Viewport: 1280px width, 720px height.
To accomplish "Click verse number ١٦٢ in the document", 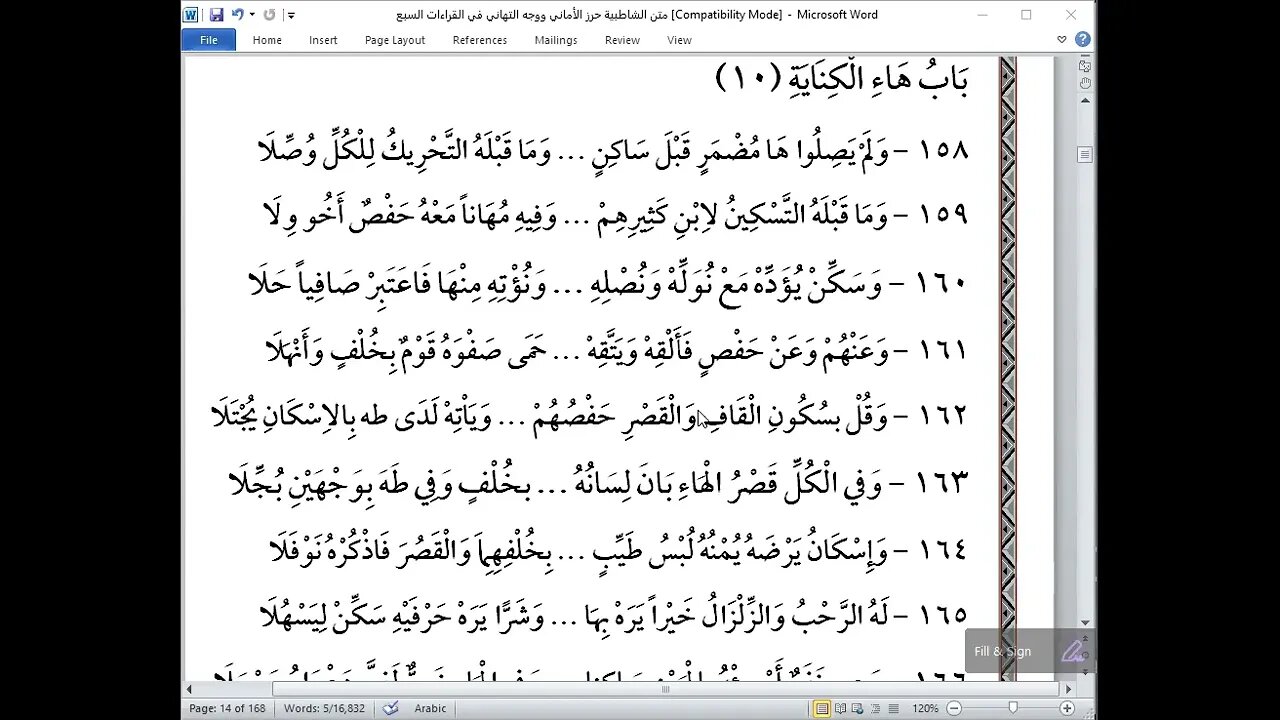I will tap(943, 415).
